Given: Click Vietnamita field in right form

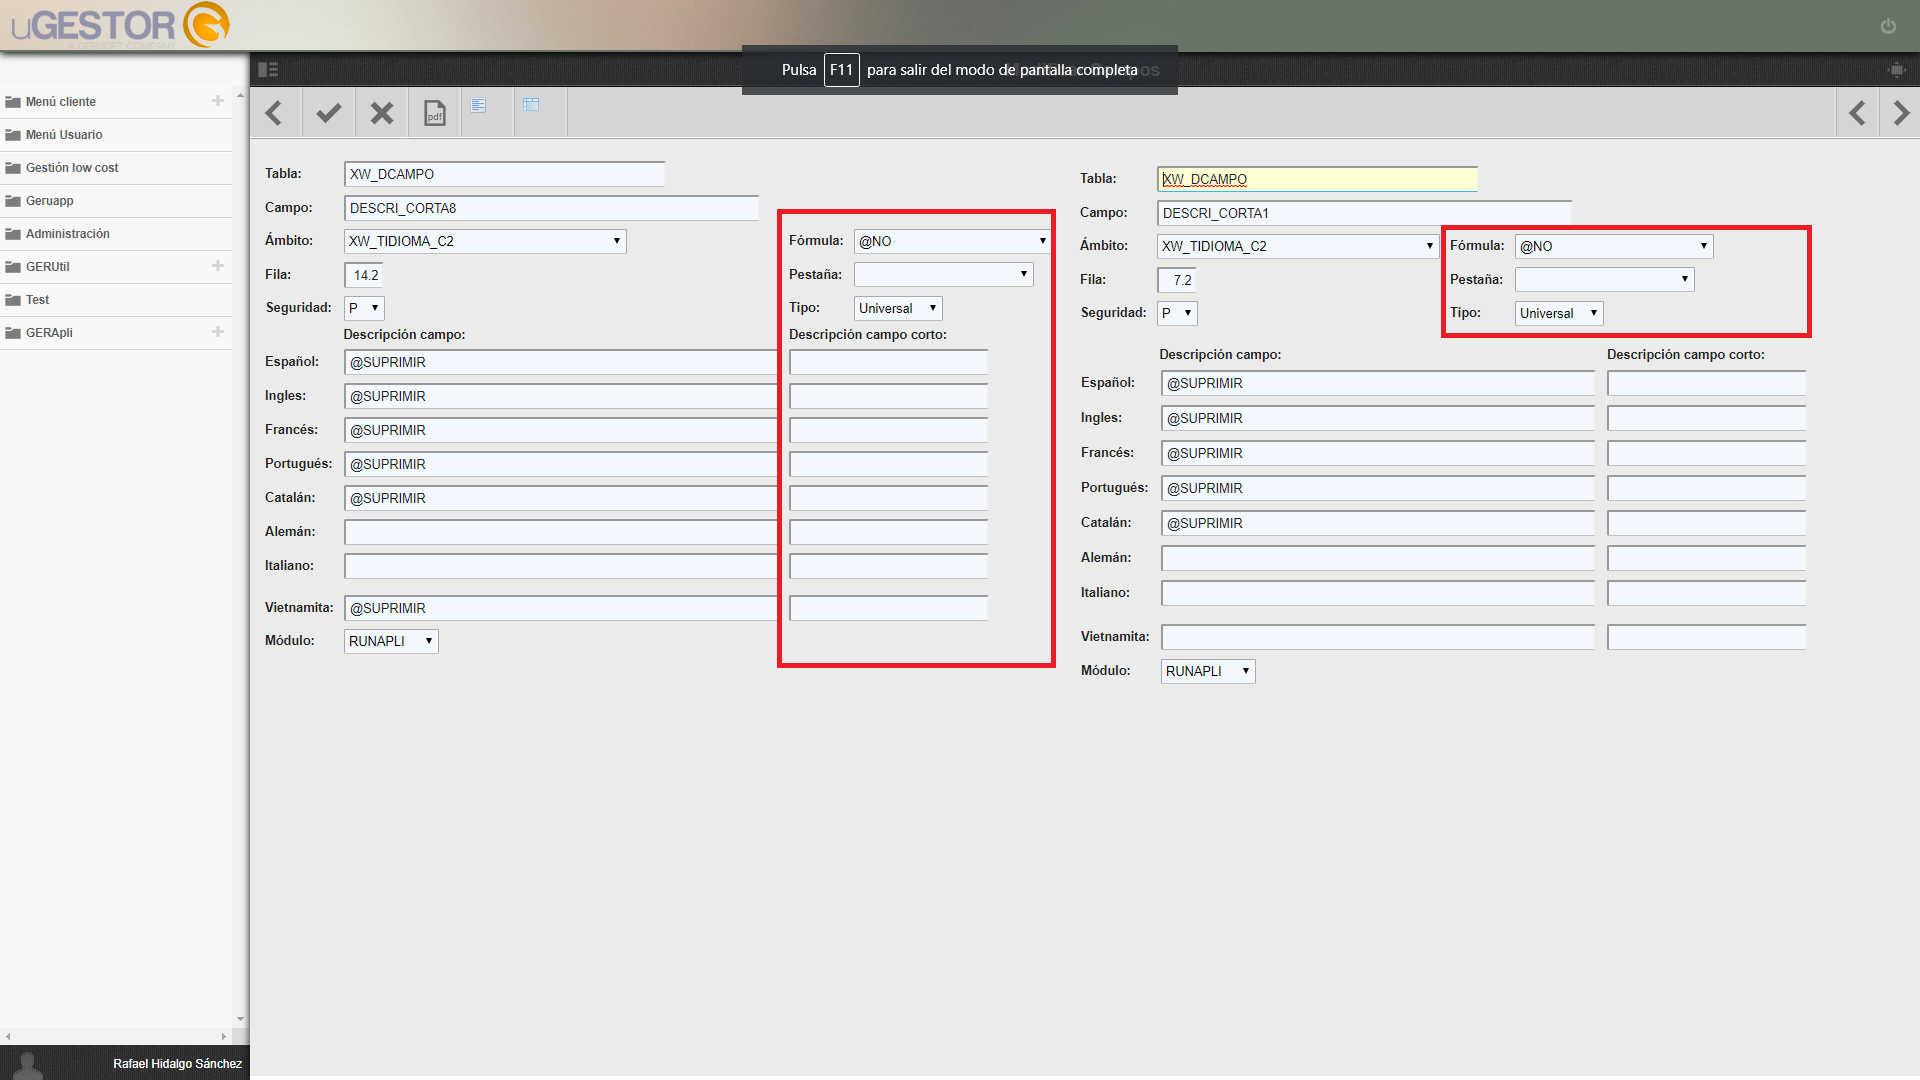Looking at the screenshot, I should tap(1378, 637).
